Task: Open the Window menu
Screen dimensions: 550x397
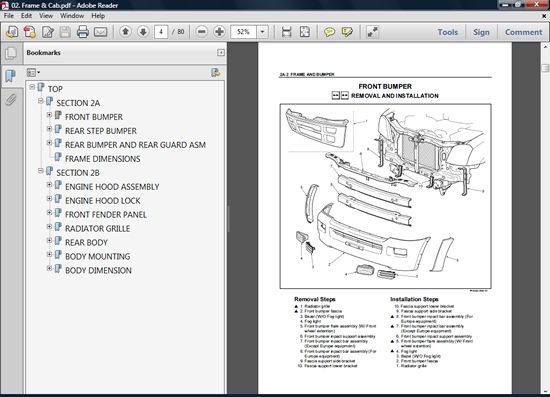Action: (x=72, y=16)
